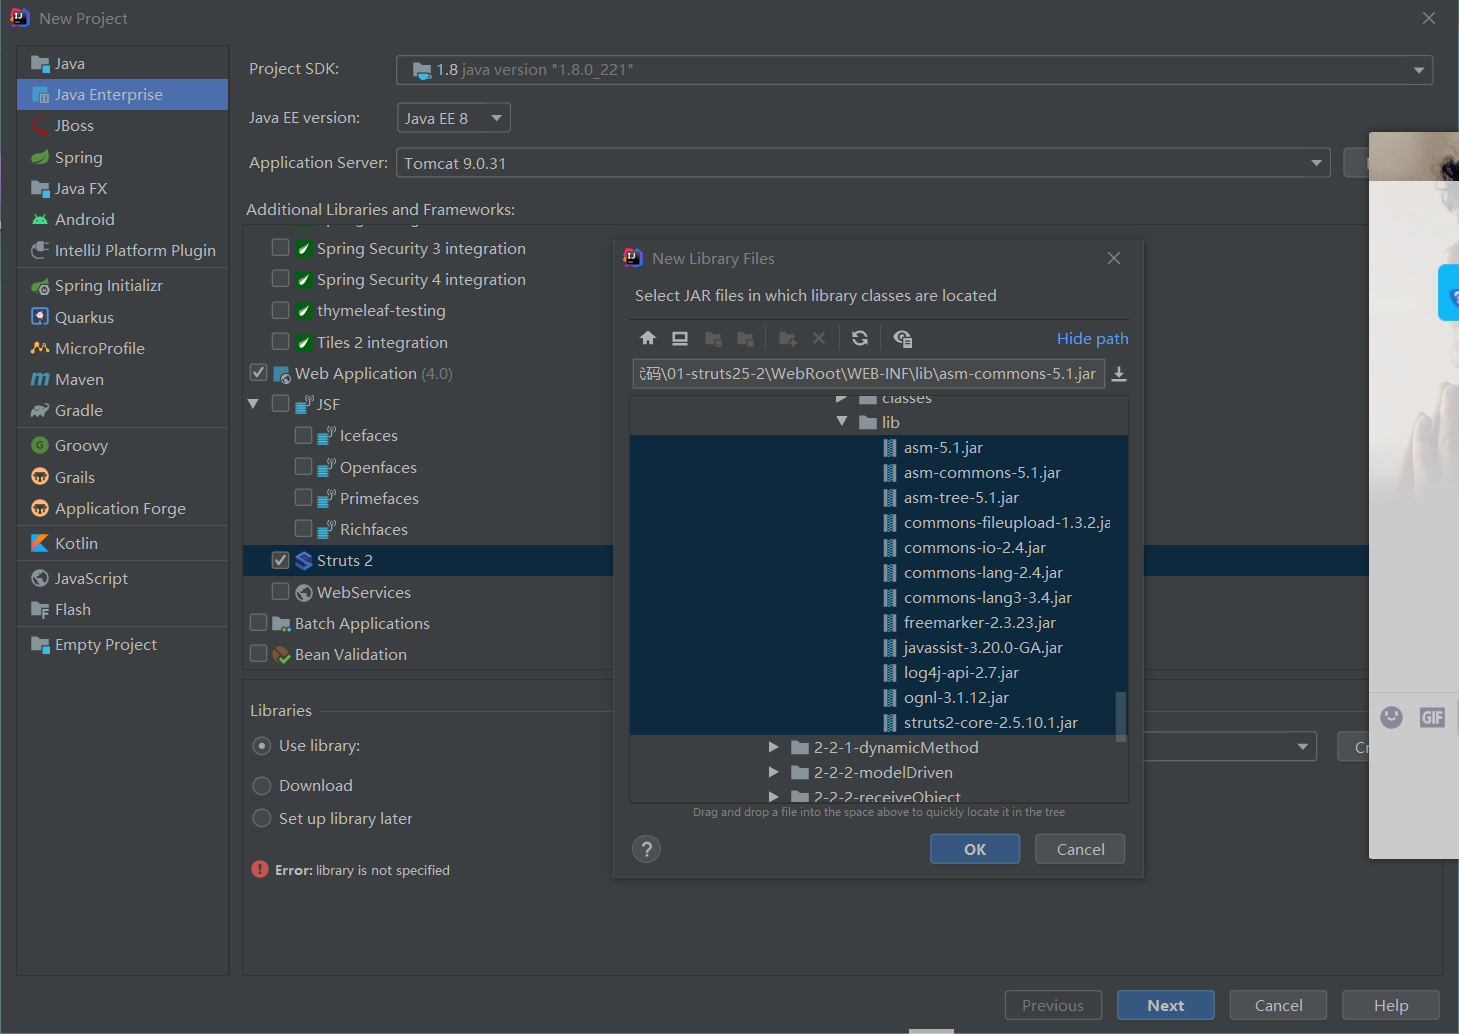The image size is (1459, 1034).
Task: Collapse the lib folder node
Action: (842, 422)
